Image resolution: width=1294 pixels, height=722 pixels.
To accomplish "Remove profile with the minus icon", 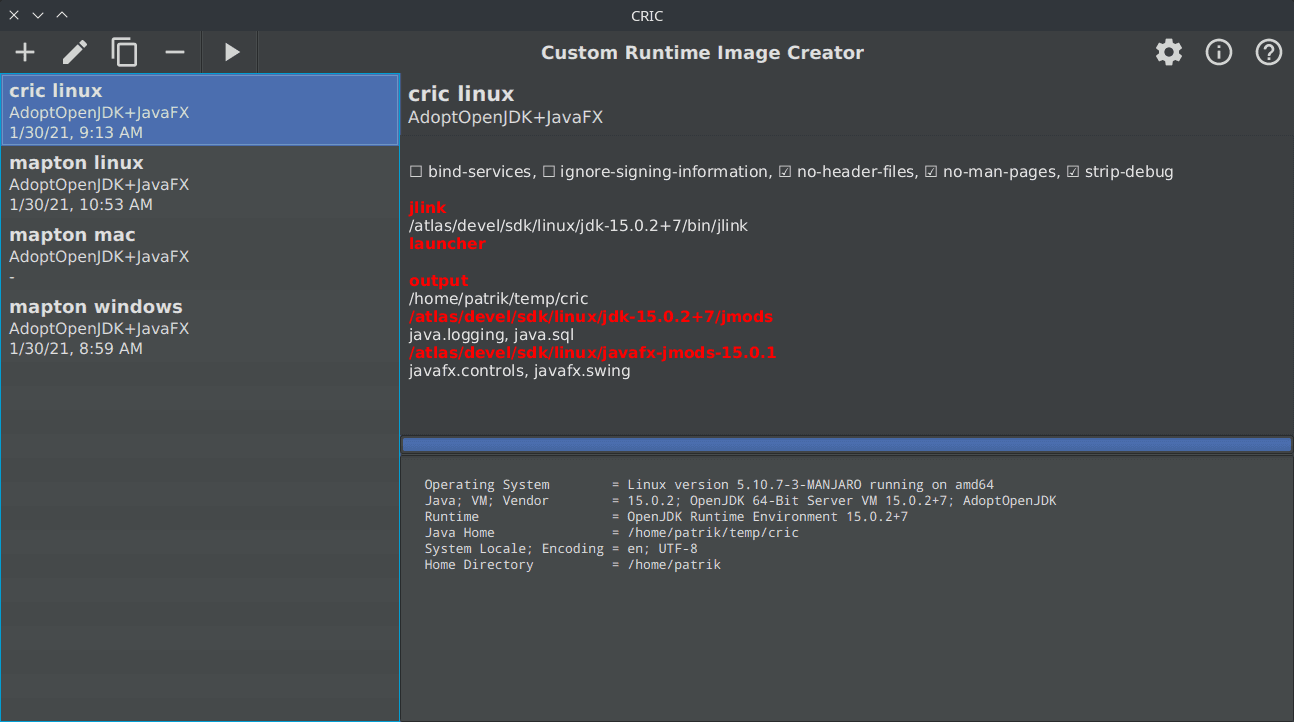I will [x=175, y=52].
